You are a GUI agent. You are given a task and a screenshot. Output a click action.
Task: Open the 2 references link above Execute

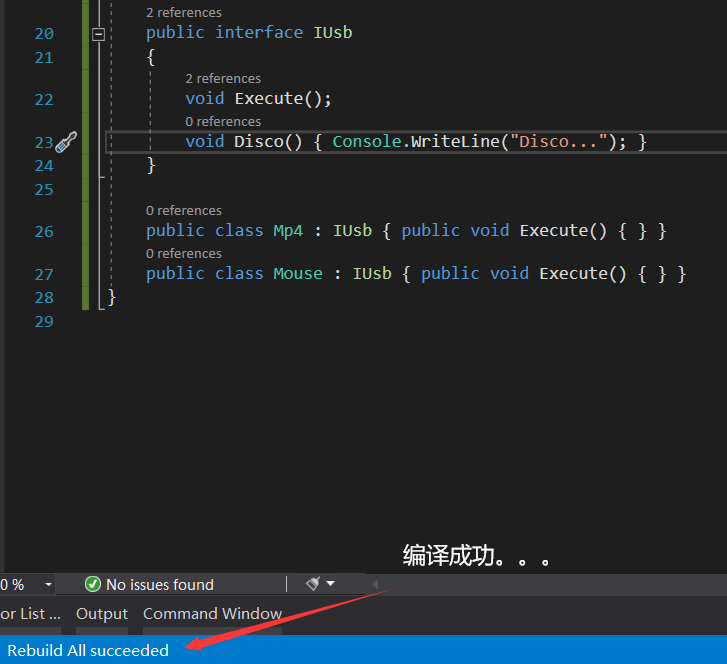[223, 78]
